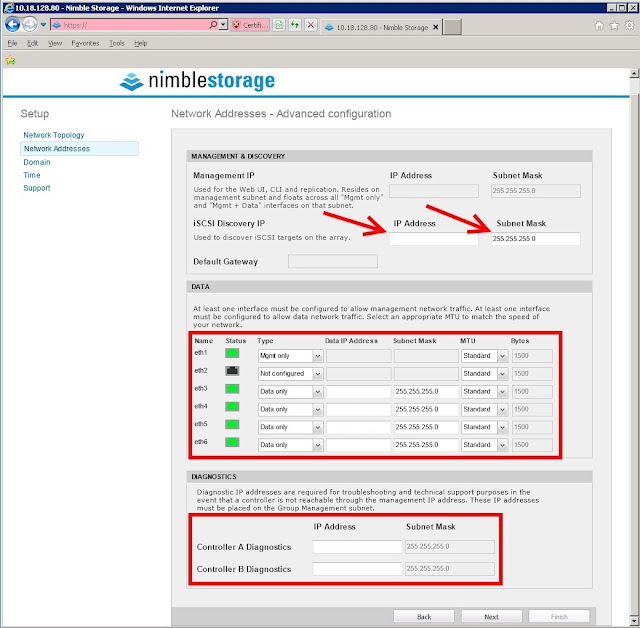The height and width of the screenshot is (628, 640).
Task: Open eth4 Type dropdown showing Data only
Action: (290, 409)
